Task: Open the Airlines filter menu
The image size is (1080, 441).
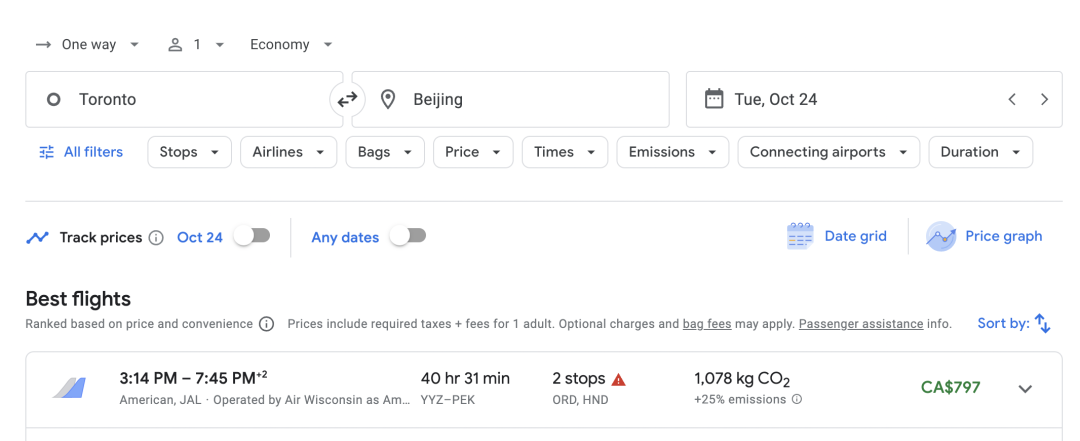Action: point(288,152)
